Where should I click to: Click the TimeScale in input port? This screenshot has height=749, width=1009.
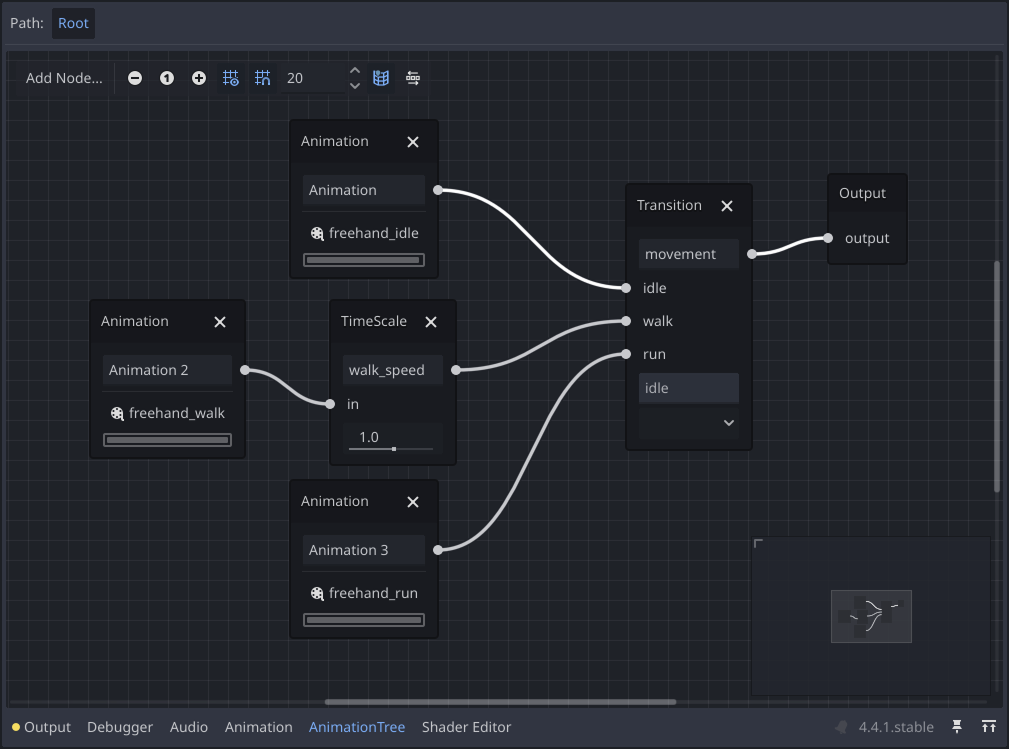click(x=330, y=404)
